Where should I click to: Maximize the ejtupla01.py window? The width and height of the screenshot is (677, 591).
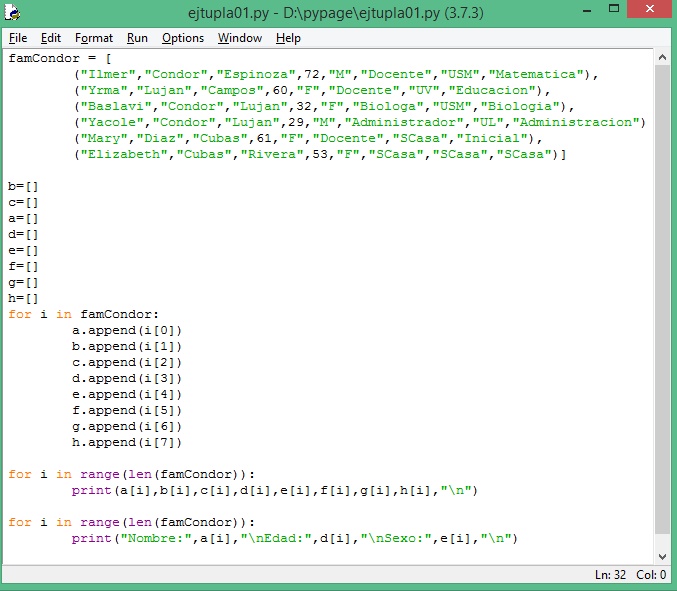pyautogui.click(x=614, y=9)
